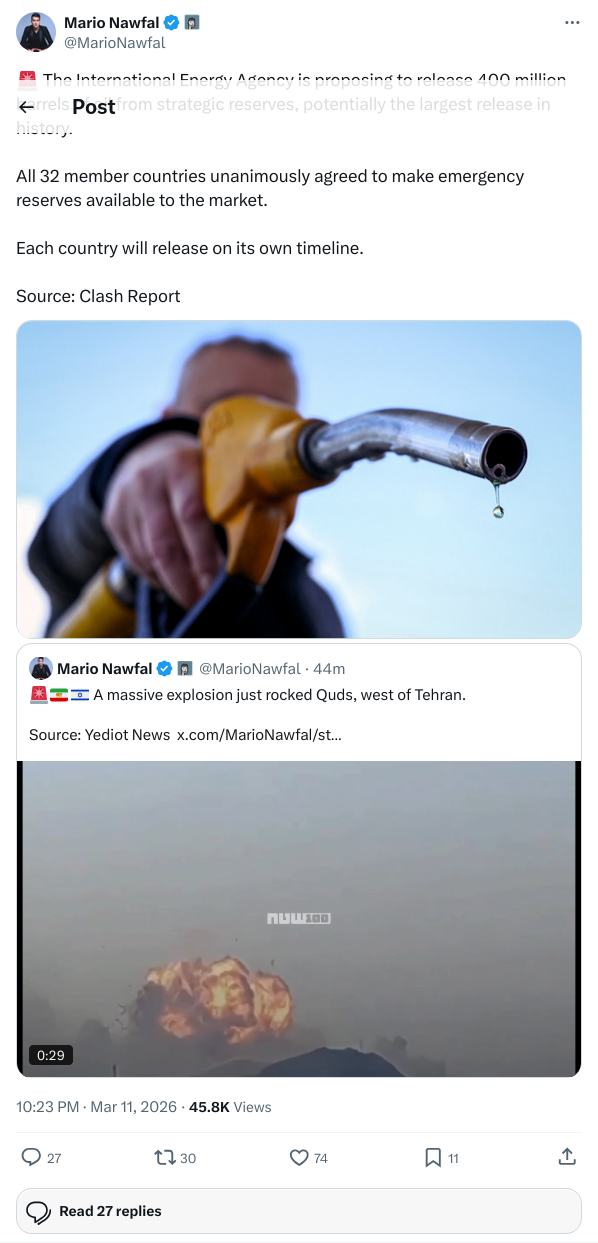Open the 10:23 PM Mar 11, 2026 timestamp
The width and height of the screenshot is (598, 1243).
point(96,1107)
